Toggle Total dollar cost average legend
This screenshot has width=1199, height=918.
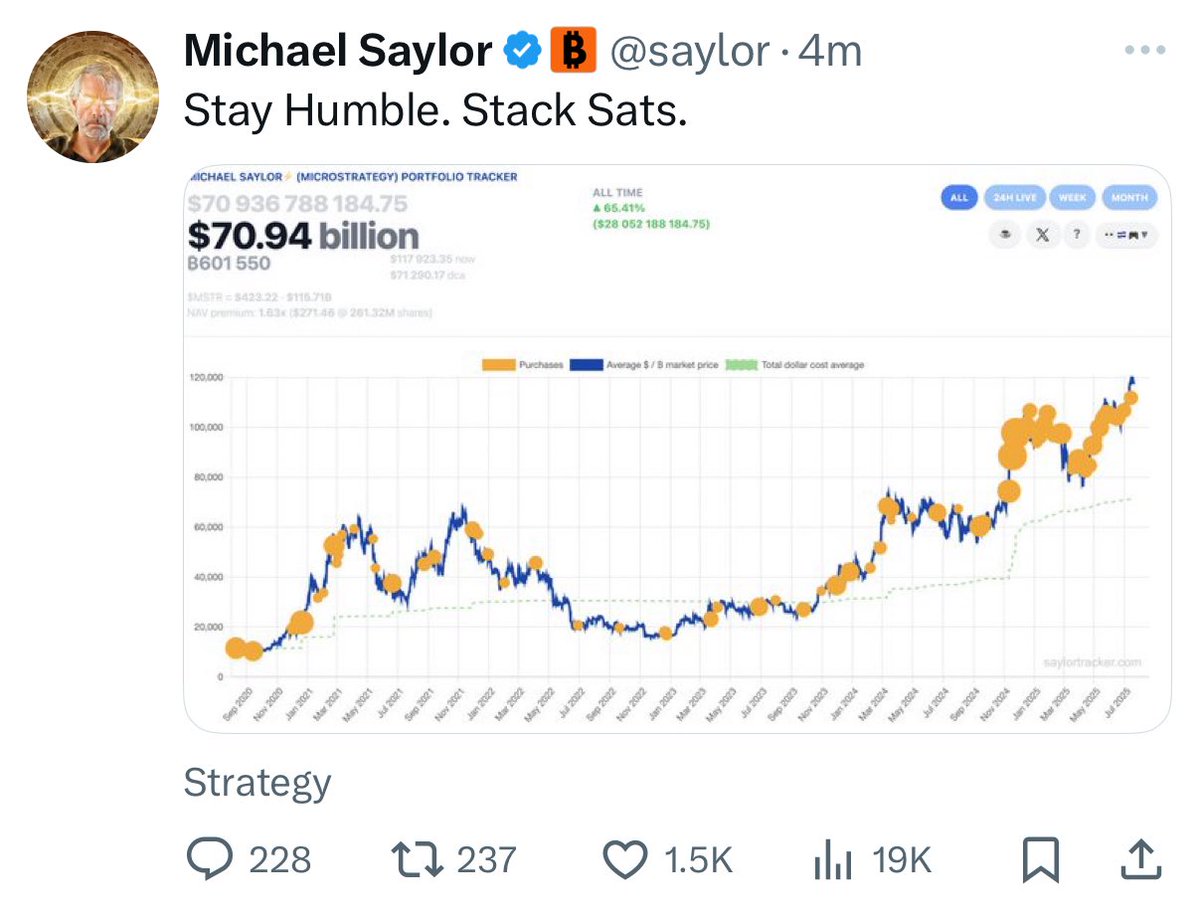(x=794, y=365)
